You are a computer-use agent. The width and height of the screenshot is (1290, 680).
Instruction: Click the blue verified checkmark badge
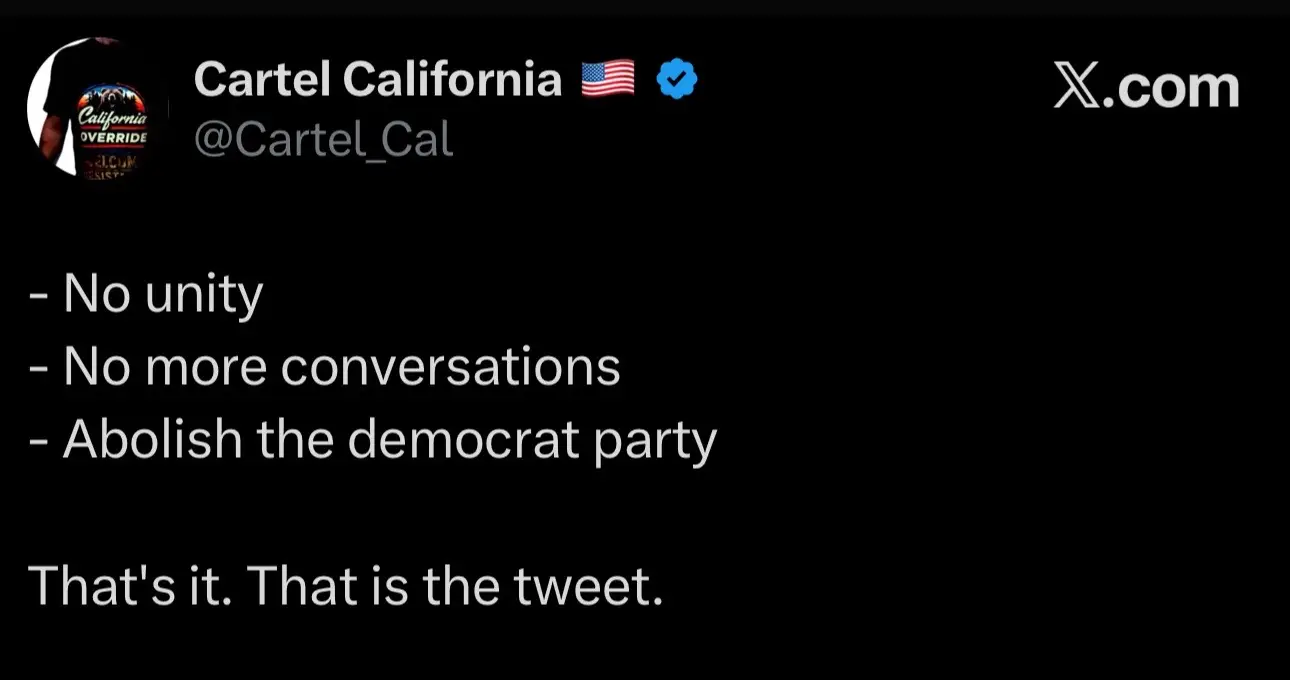point(677,79)
